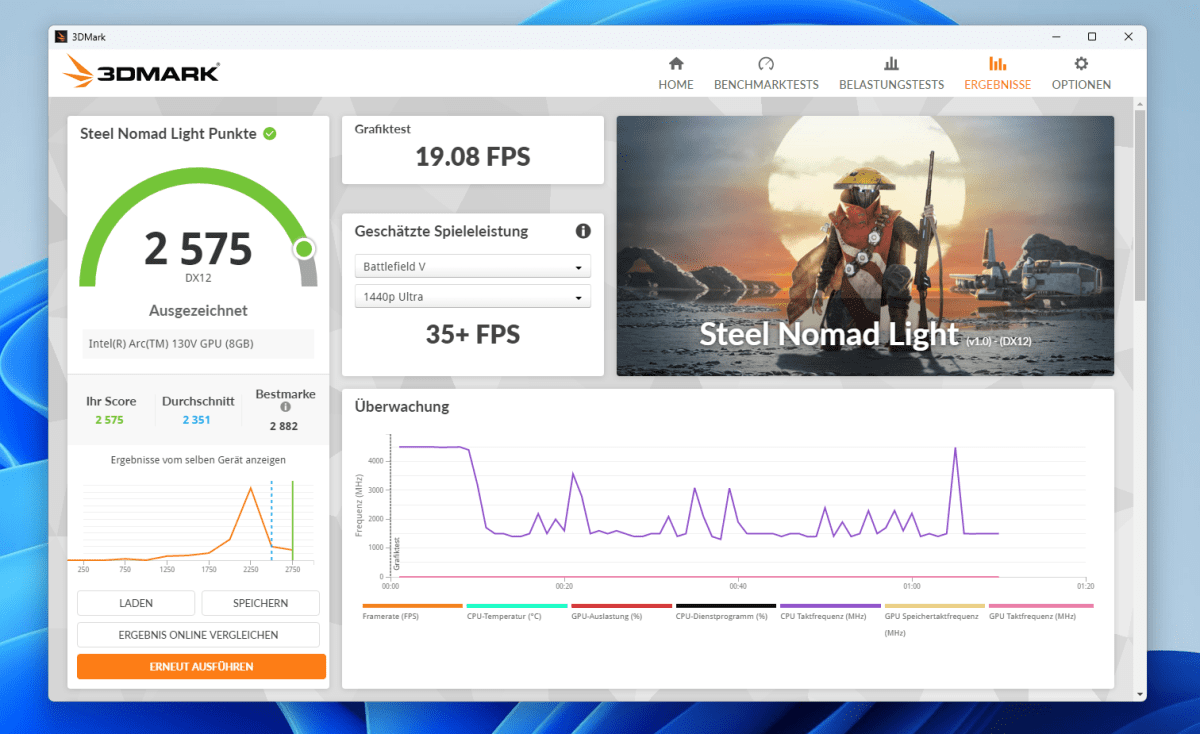Image resolution: width=1200 pixels, height=734 pixels.
Task: Toggle the GPU Taktfrequenz legend entry
Action: [x=1040, y=612]
